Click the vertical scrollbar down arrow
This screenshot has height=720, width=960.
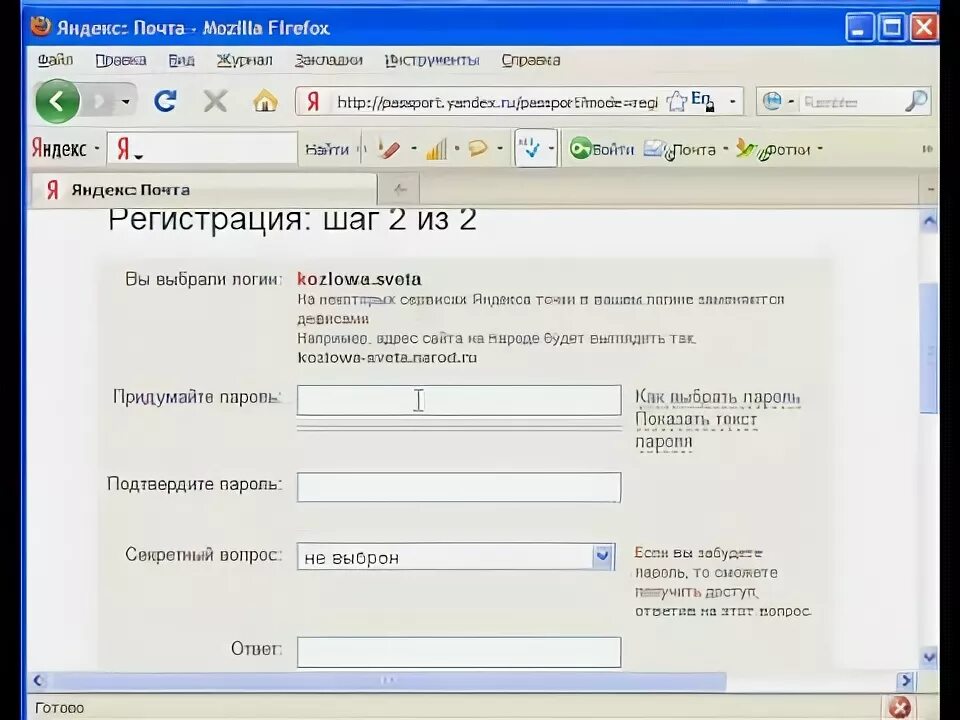tap(929, 658)
